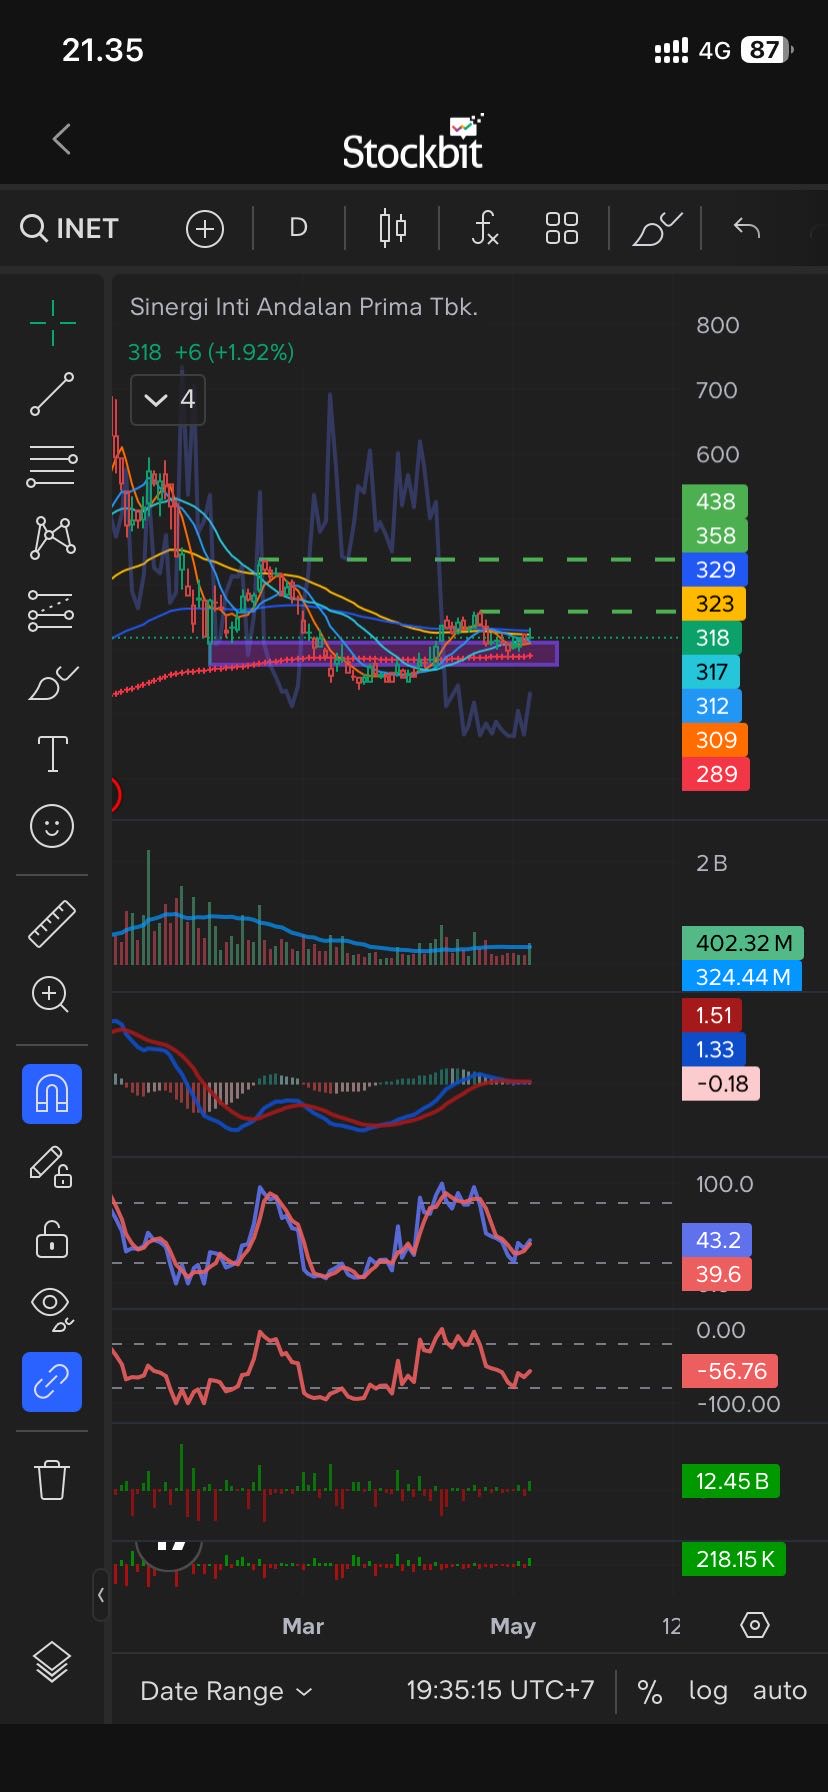Click the 39.6 stochastic value label
The image size is (828, 1792).
point(716,1275)
